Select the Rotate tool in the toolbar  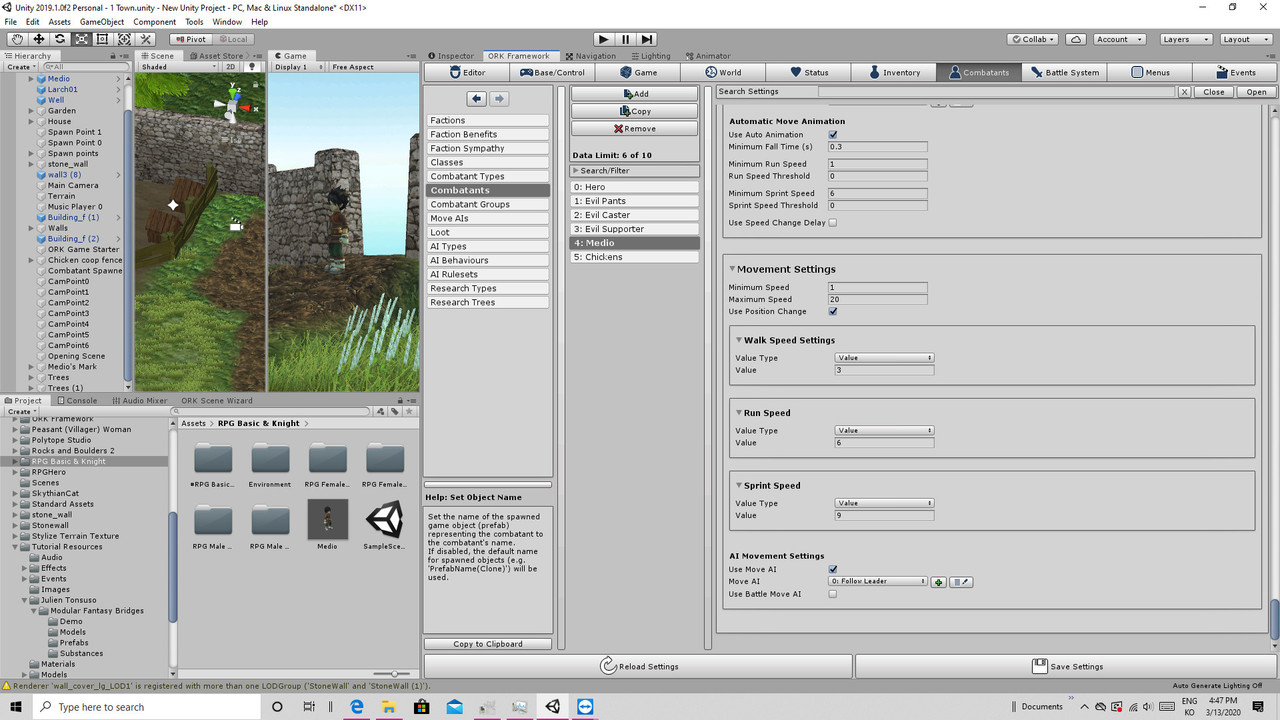(60, 39)
